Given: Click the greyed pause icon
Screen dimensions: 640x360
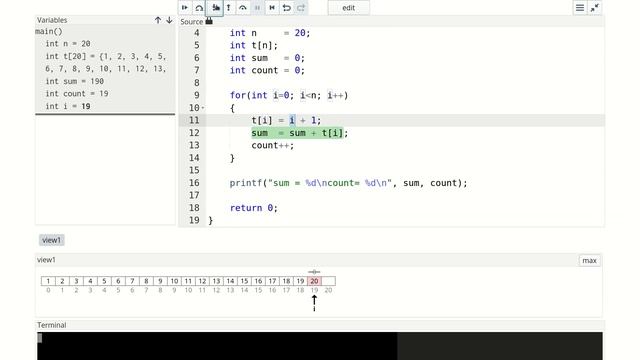Looking at the screenshot, I should [257, 8].
